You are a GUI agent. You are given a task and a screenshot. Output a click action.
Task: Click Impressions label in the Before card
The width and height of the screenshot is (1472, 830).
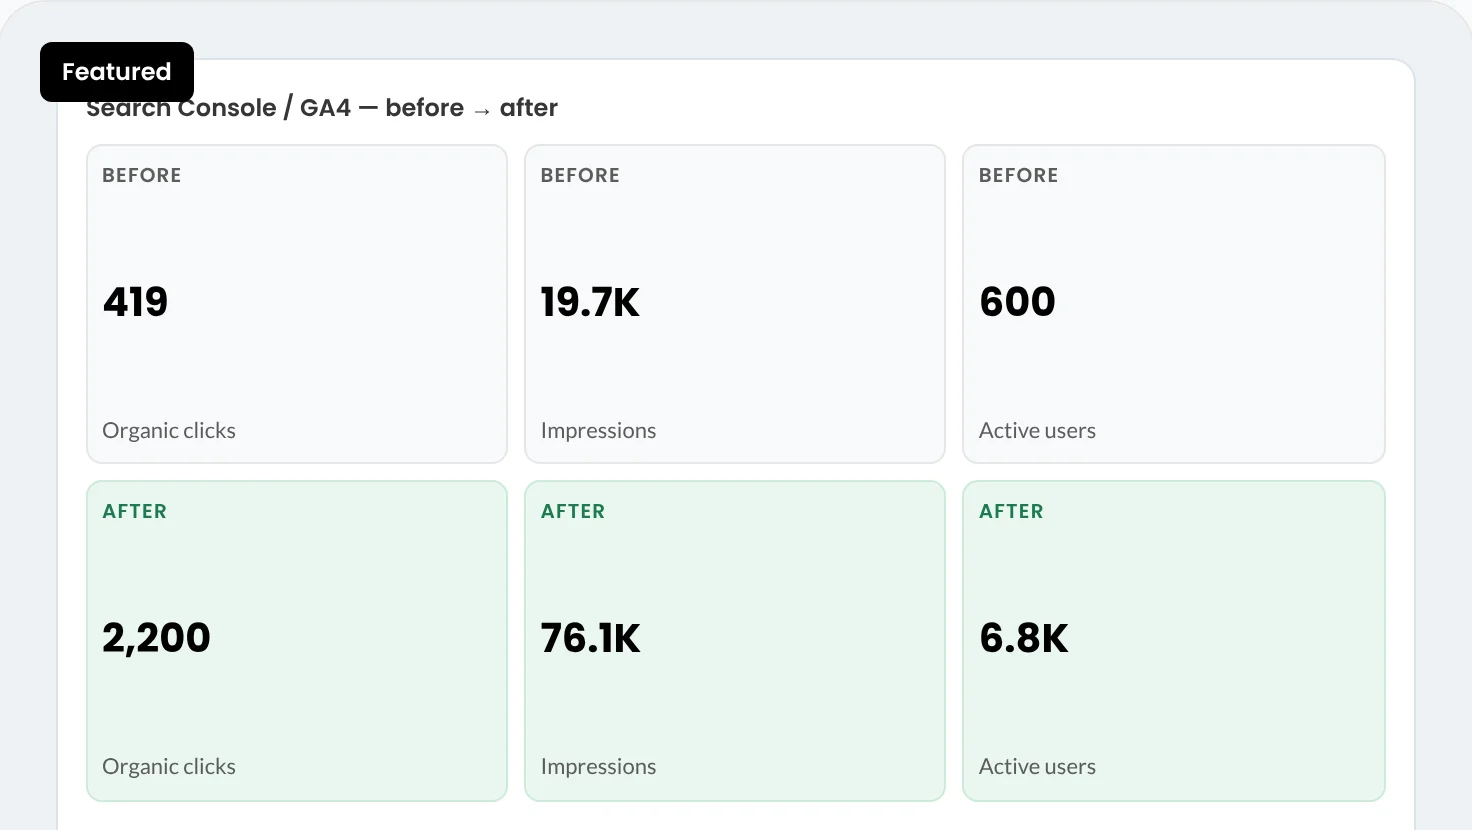pos(598,431)
